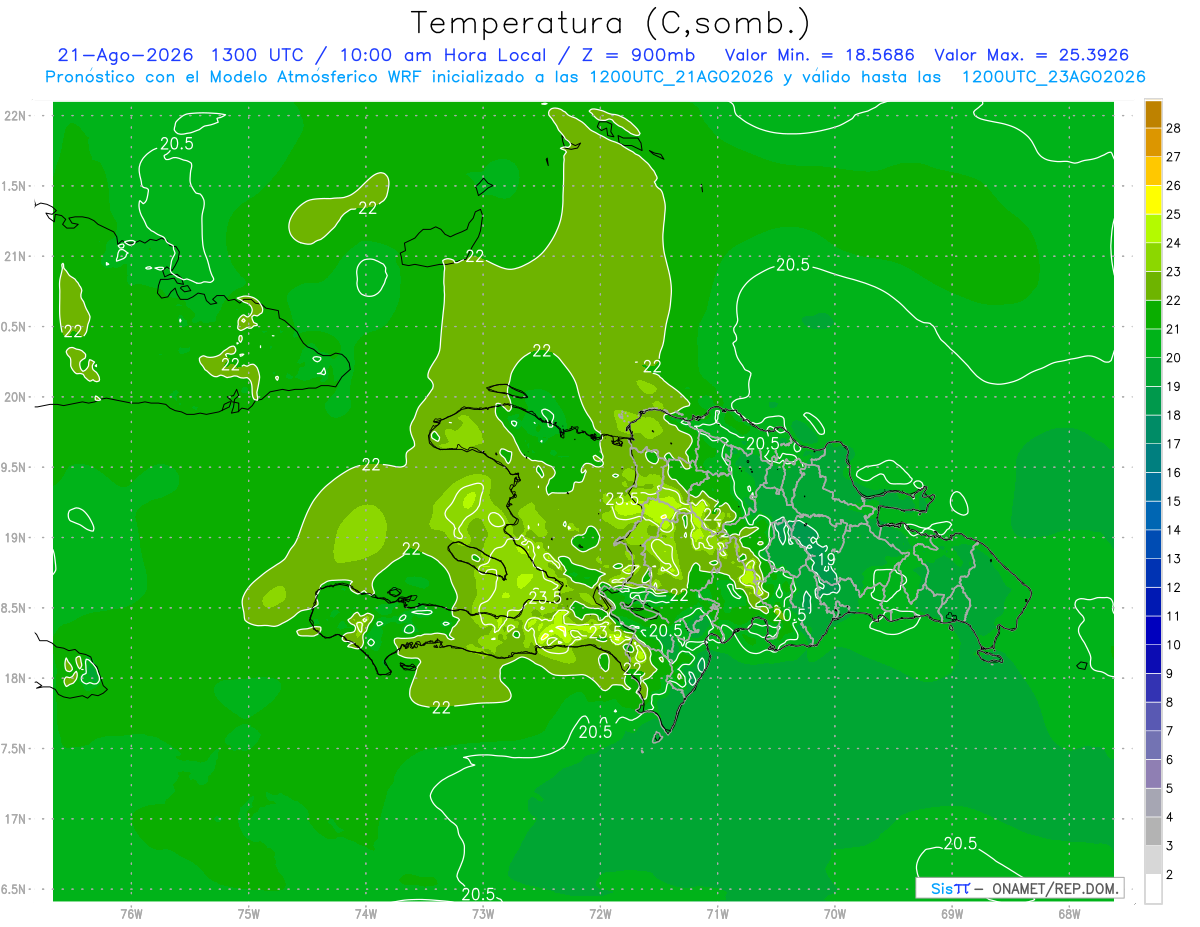This screenshot has height=927, width=1200.
Task: Click the '68W' longitude axis label
Action: pyautogui.click(x=1069, y=913)
